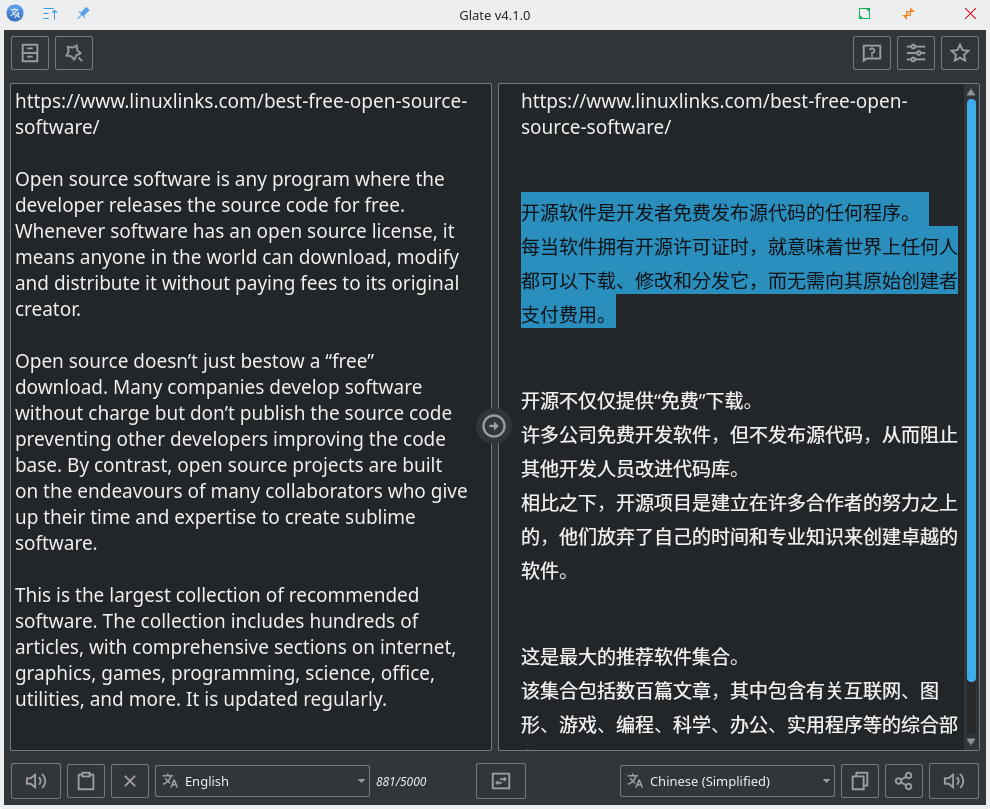This screenshot has height=809, width=990.
Task: Click the star favorites button
Action: pos(960,53)
